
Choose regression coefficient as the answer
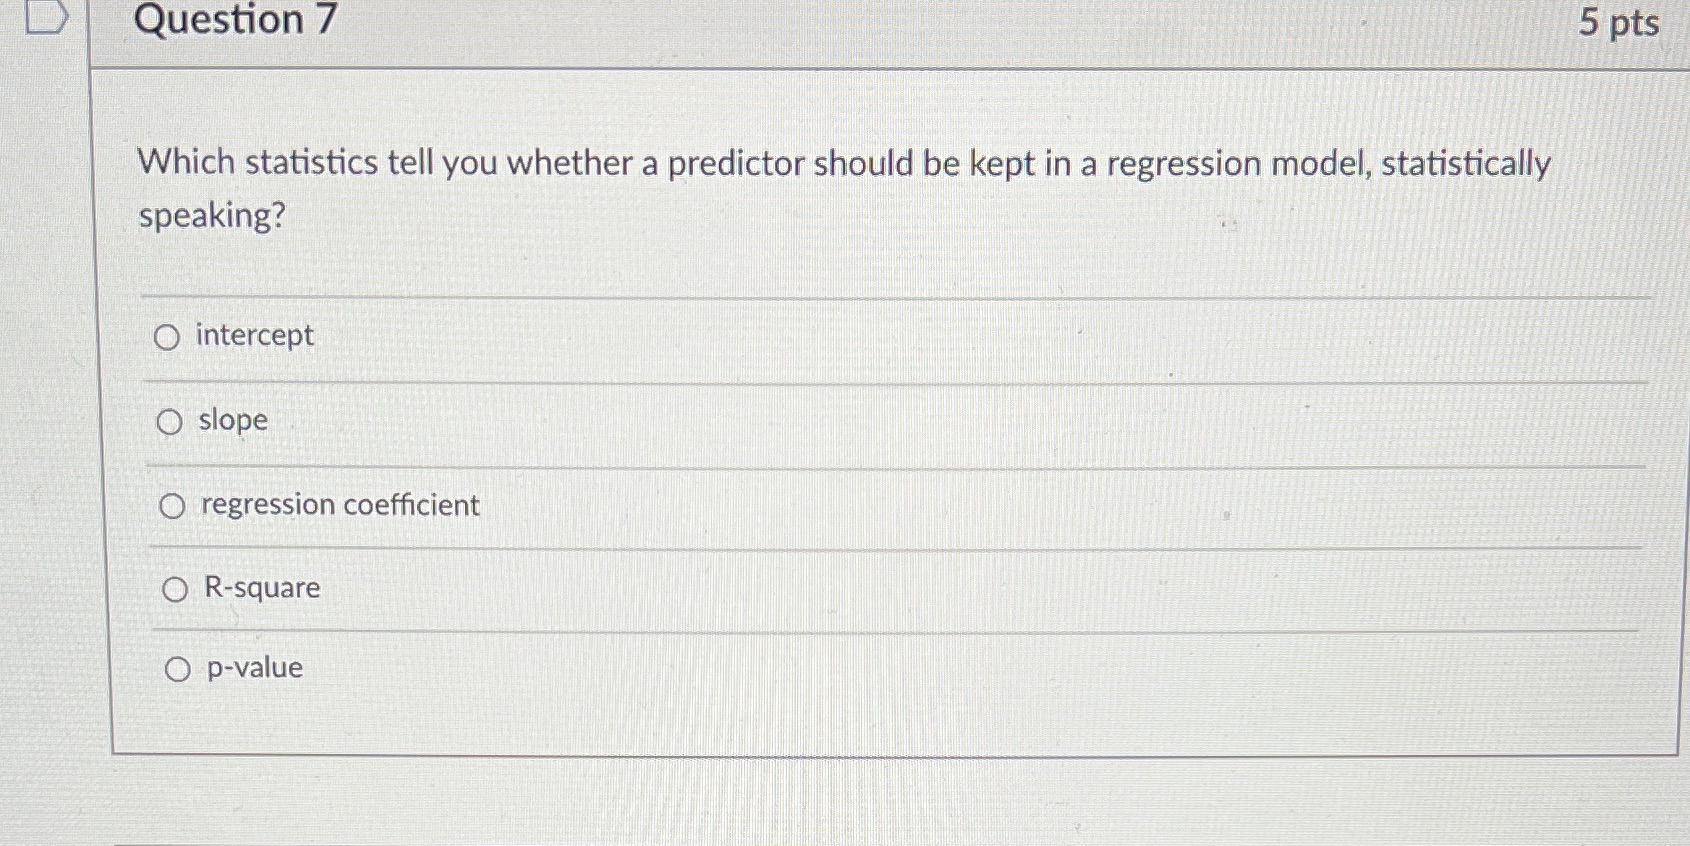[171, 506]
